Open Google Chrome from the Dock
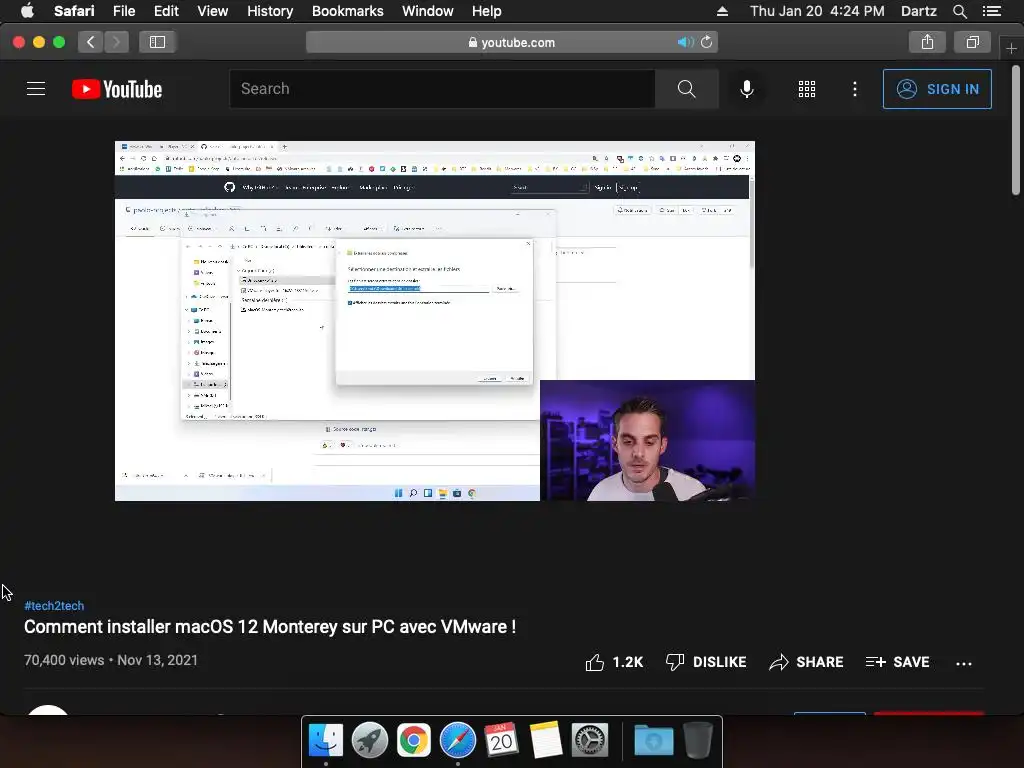The width and height of the screenshot is (1024, 768). tap(413, 740)
